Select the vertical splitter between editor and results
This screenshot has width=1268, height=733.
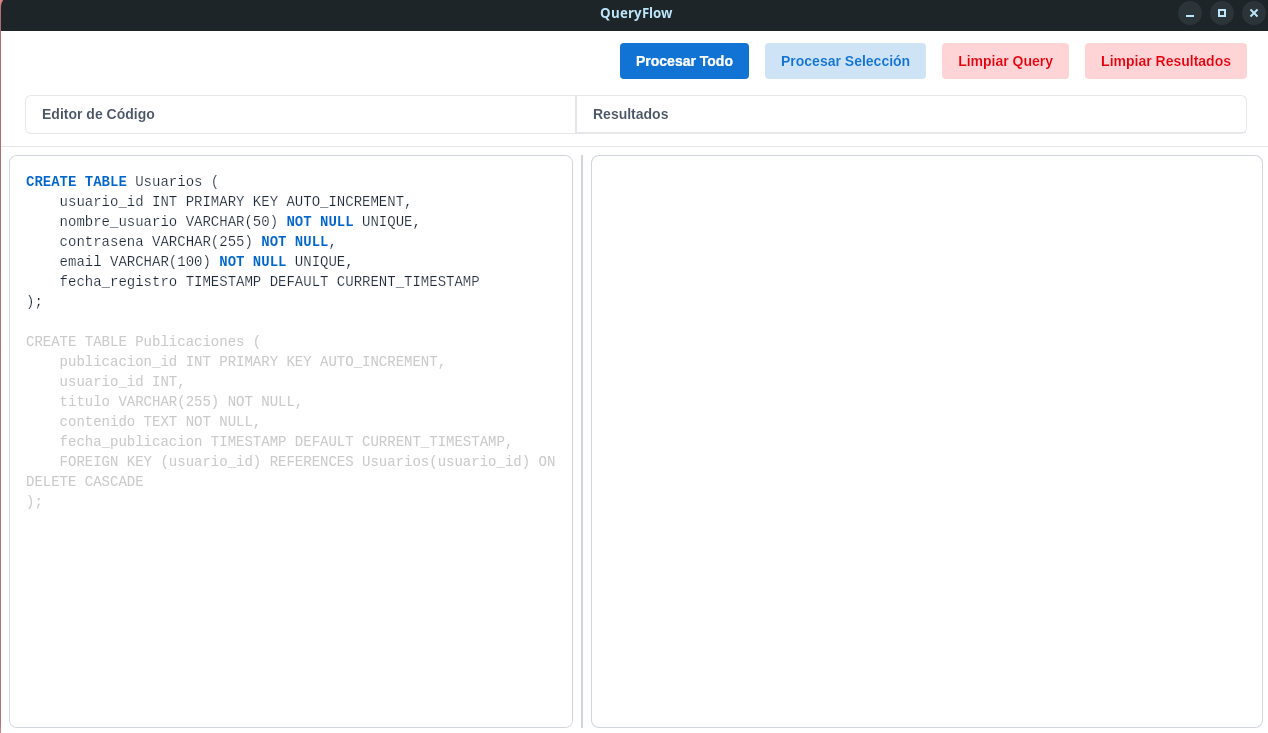[x=582, y=441]
